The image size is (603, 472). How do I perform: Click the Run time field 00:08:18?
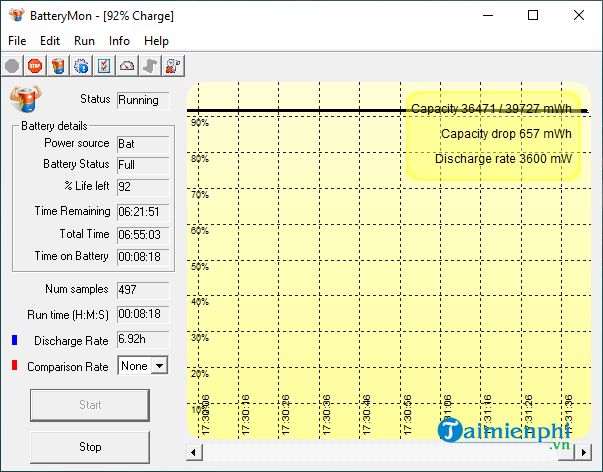point(143,315)
